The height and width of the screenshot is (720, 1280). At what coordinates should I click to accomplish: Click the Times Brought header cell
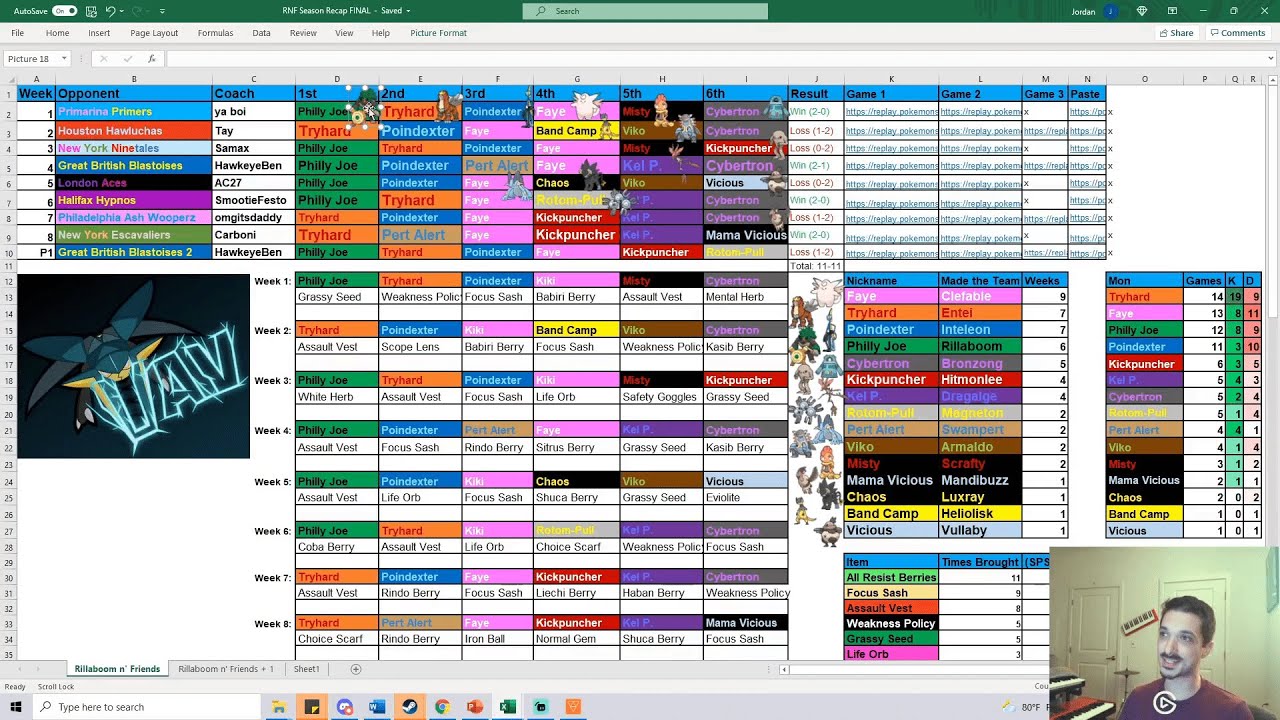click(x=980, y=562)
